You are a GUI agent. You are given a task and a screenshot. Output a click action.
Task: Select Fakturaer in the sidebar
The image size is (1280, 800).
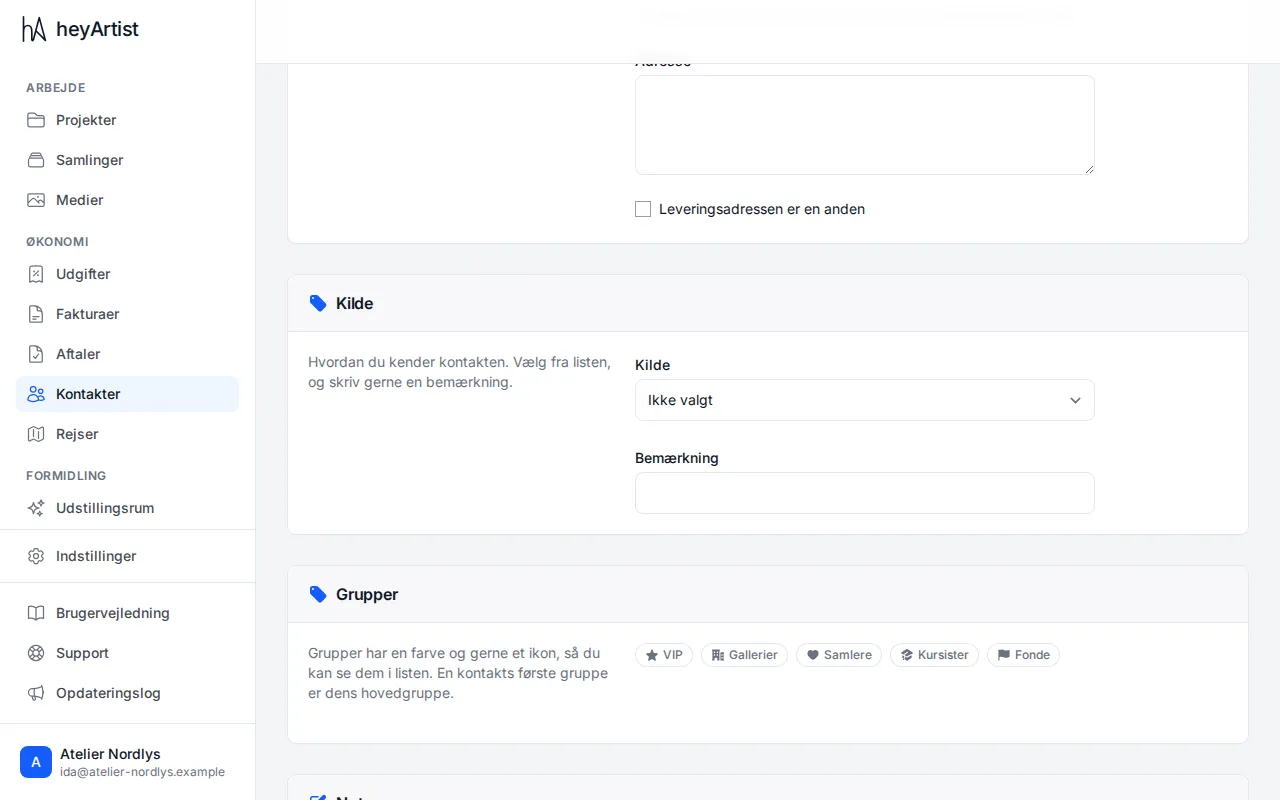[128, 314]
